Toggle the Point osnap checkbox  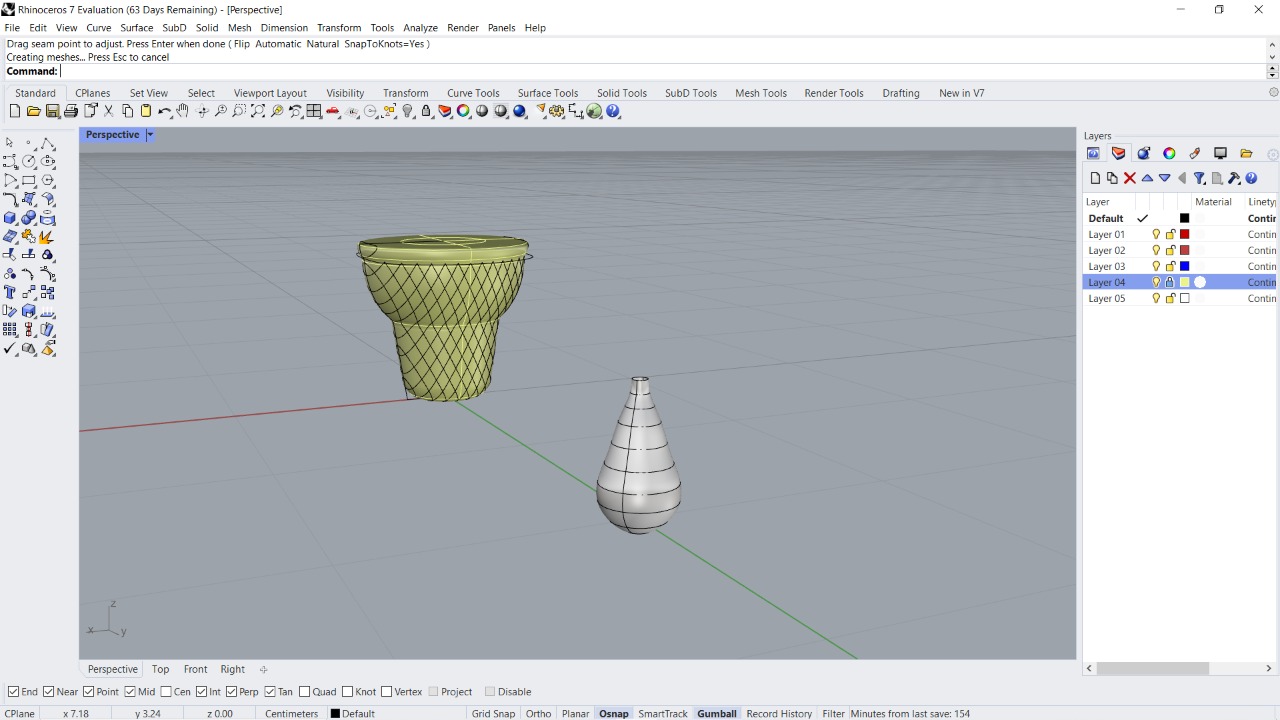[x=89, y=692]
